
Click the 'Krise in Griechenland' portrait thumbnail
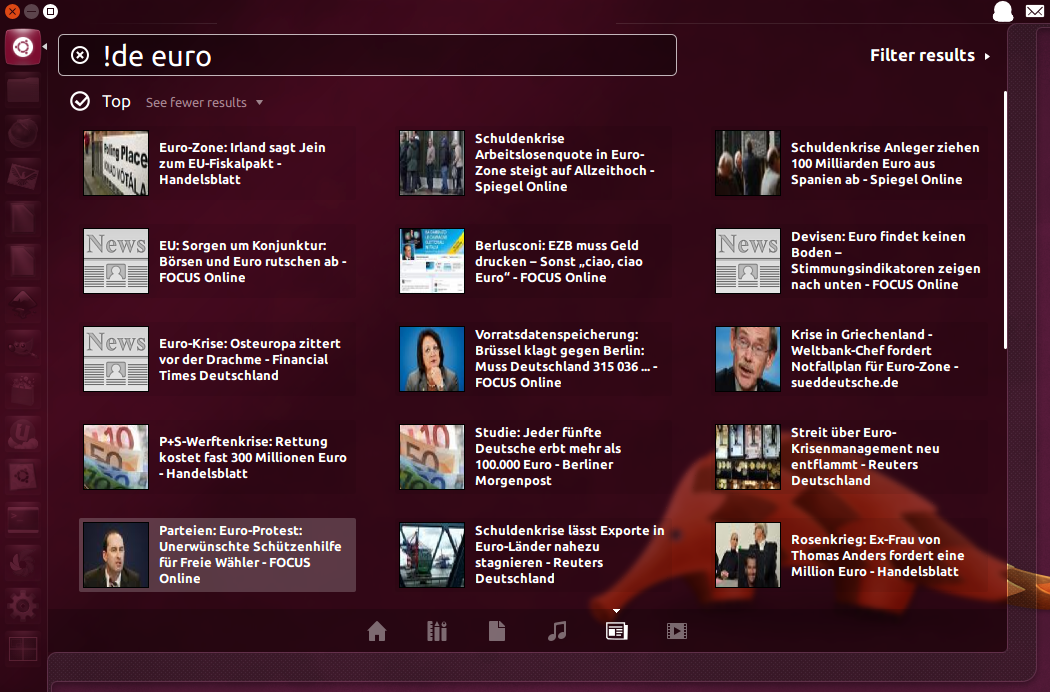coord(747,359)
